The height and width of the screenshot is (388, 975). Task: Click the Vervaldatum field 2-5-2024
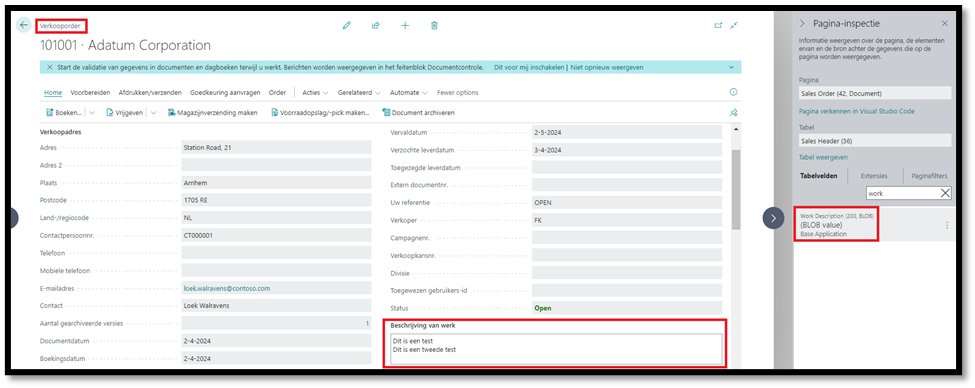pyautogui.click(x=627, y=132)
